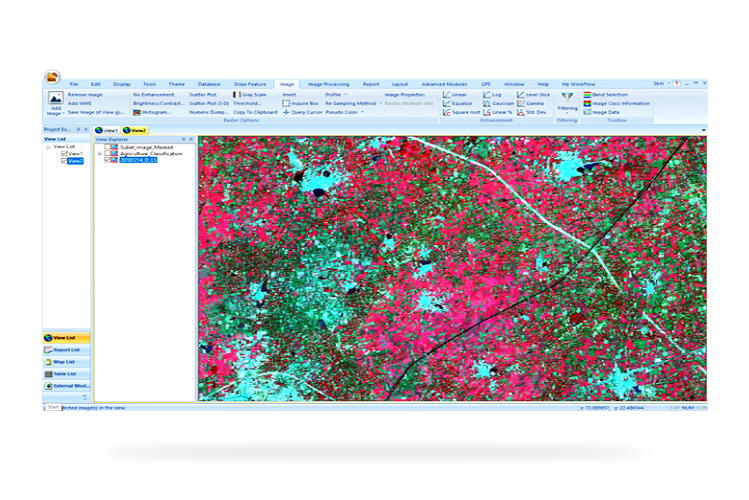Toggle 20181214_D_LS layer checkbox
The image size is (749, 500).
pos(107,160)
